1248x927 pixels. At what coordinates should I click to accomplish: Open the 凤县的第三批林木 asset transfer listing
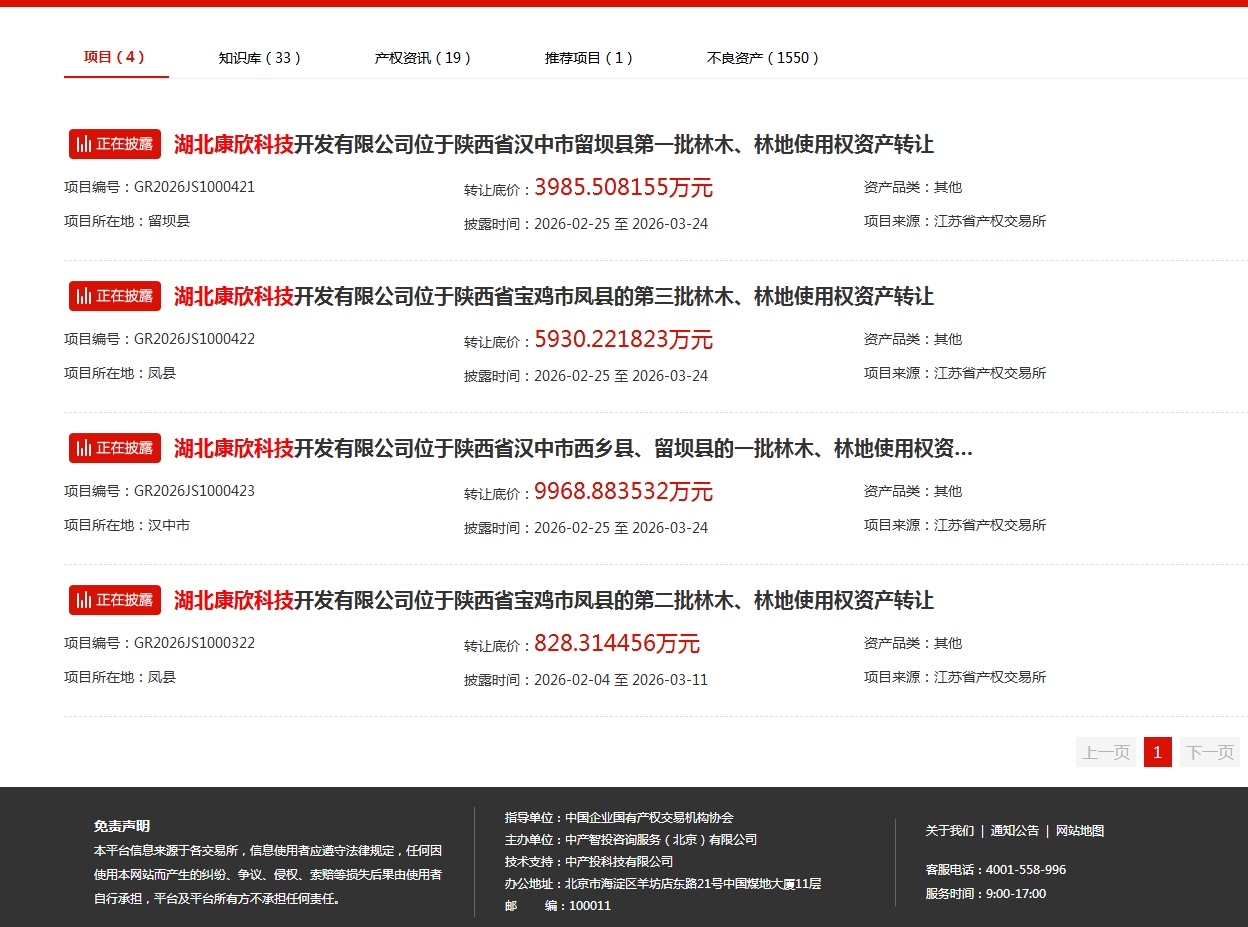click(554, 296)
